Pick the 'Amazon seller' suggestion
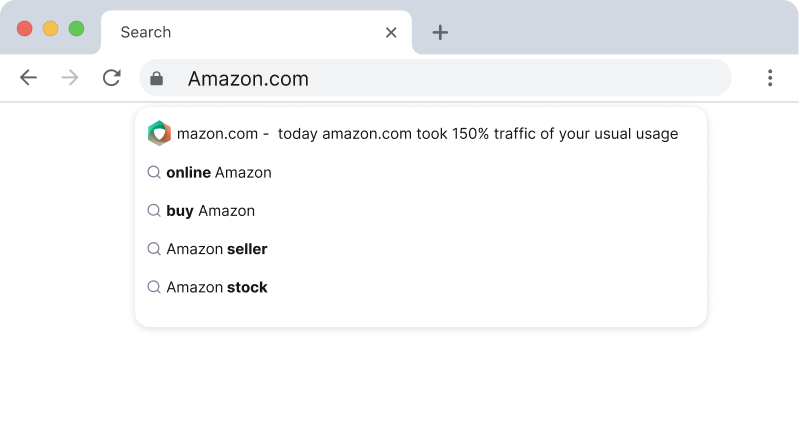The width and height of the screenshot is (800, 439). [217, 249]
